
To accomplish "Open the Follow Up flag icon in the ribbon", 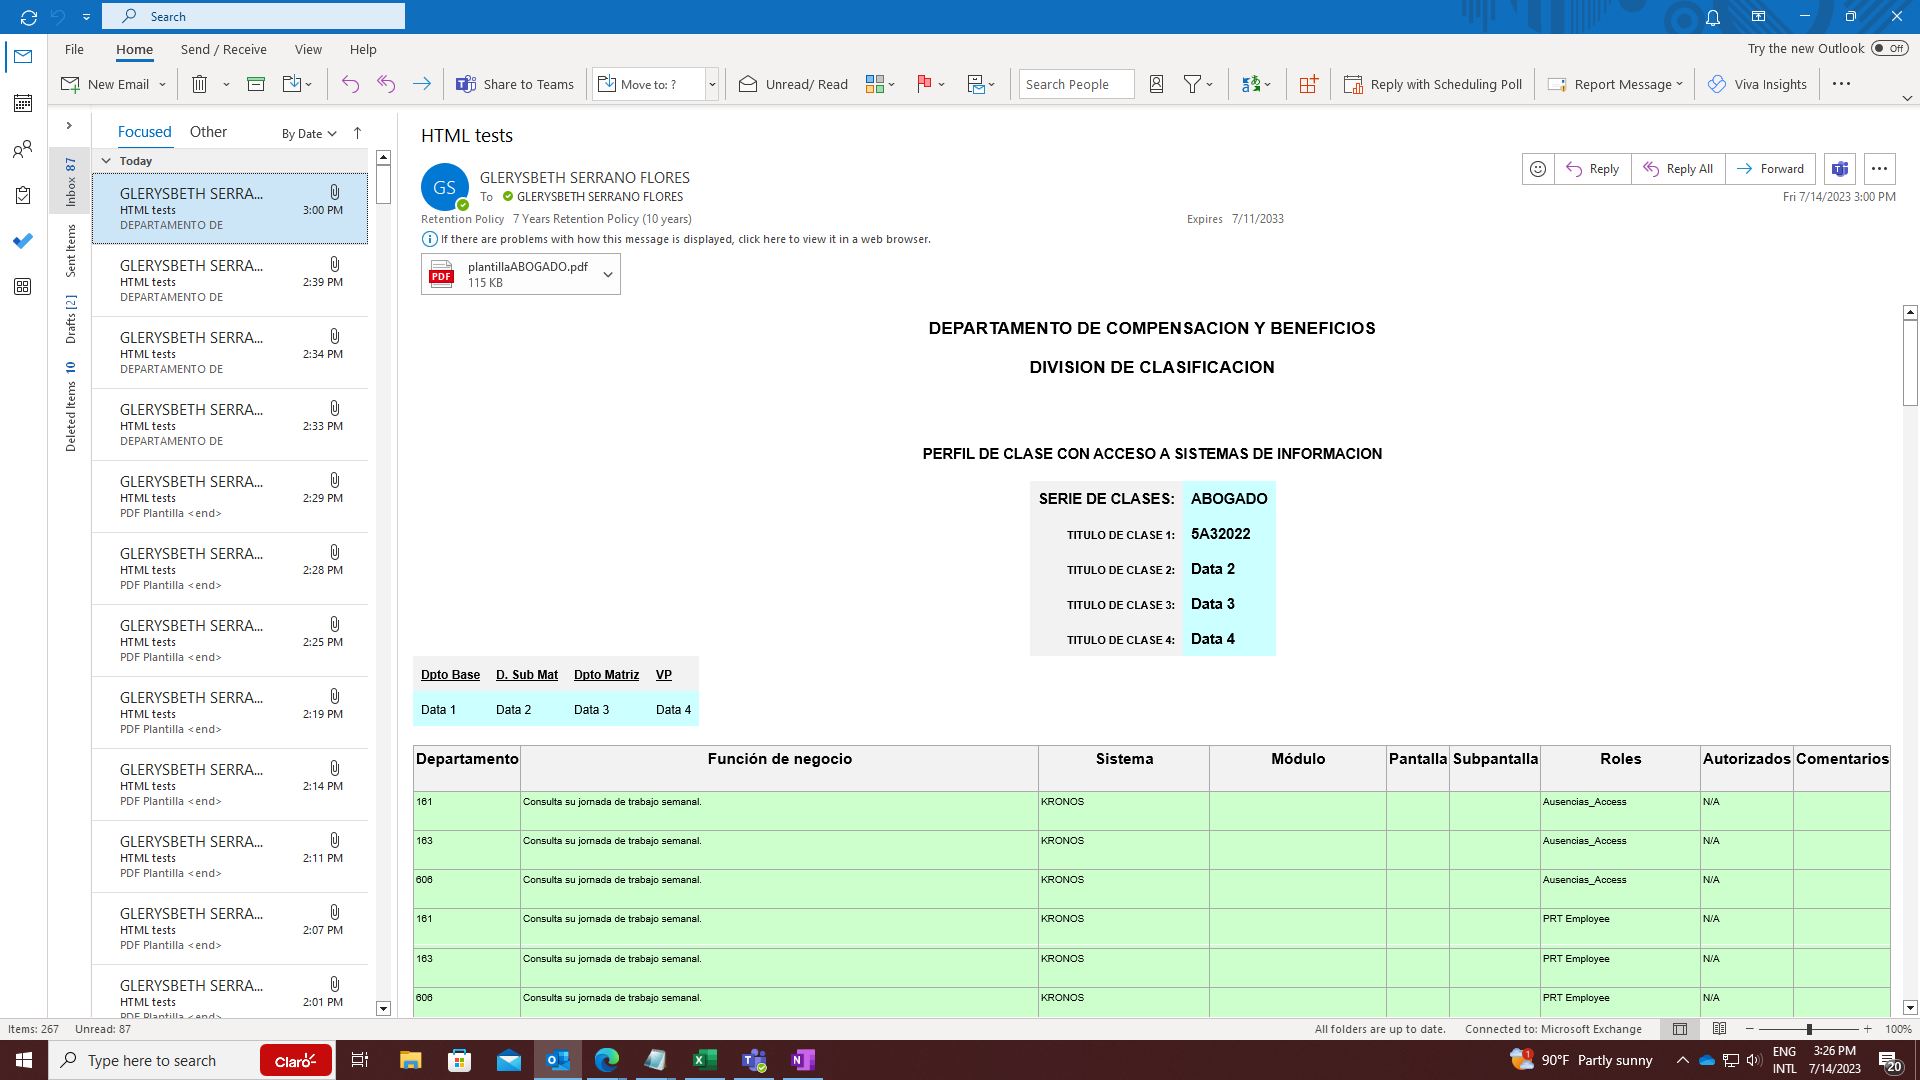I will [924, 85].
